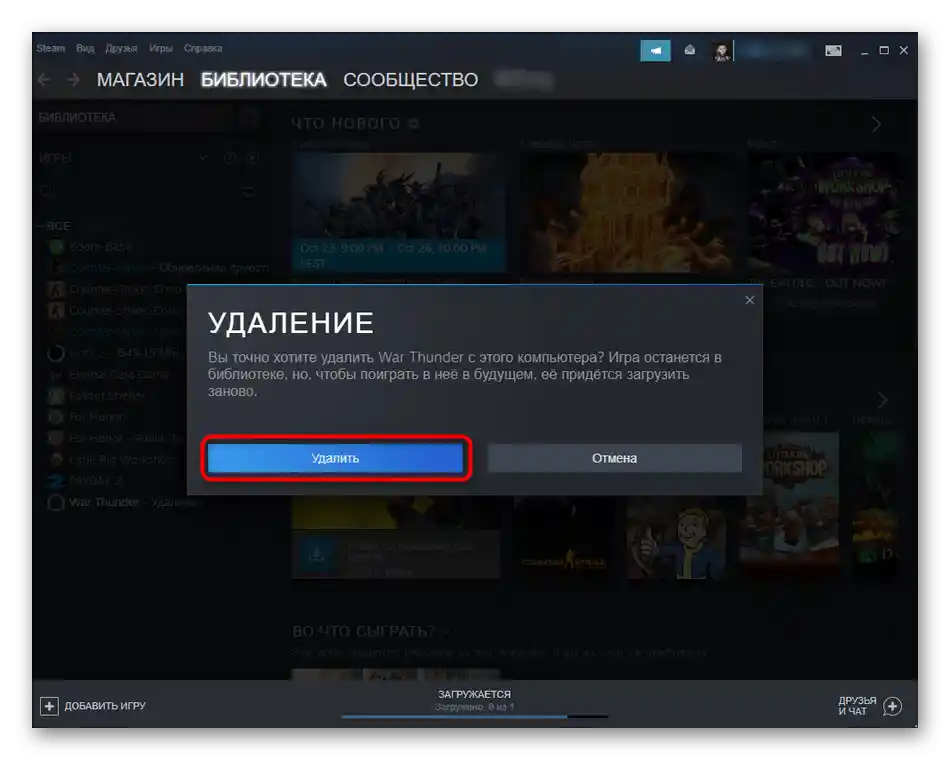Open the Игры menu
The image size is (950, 760).
click(x=161, y=48)
